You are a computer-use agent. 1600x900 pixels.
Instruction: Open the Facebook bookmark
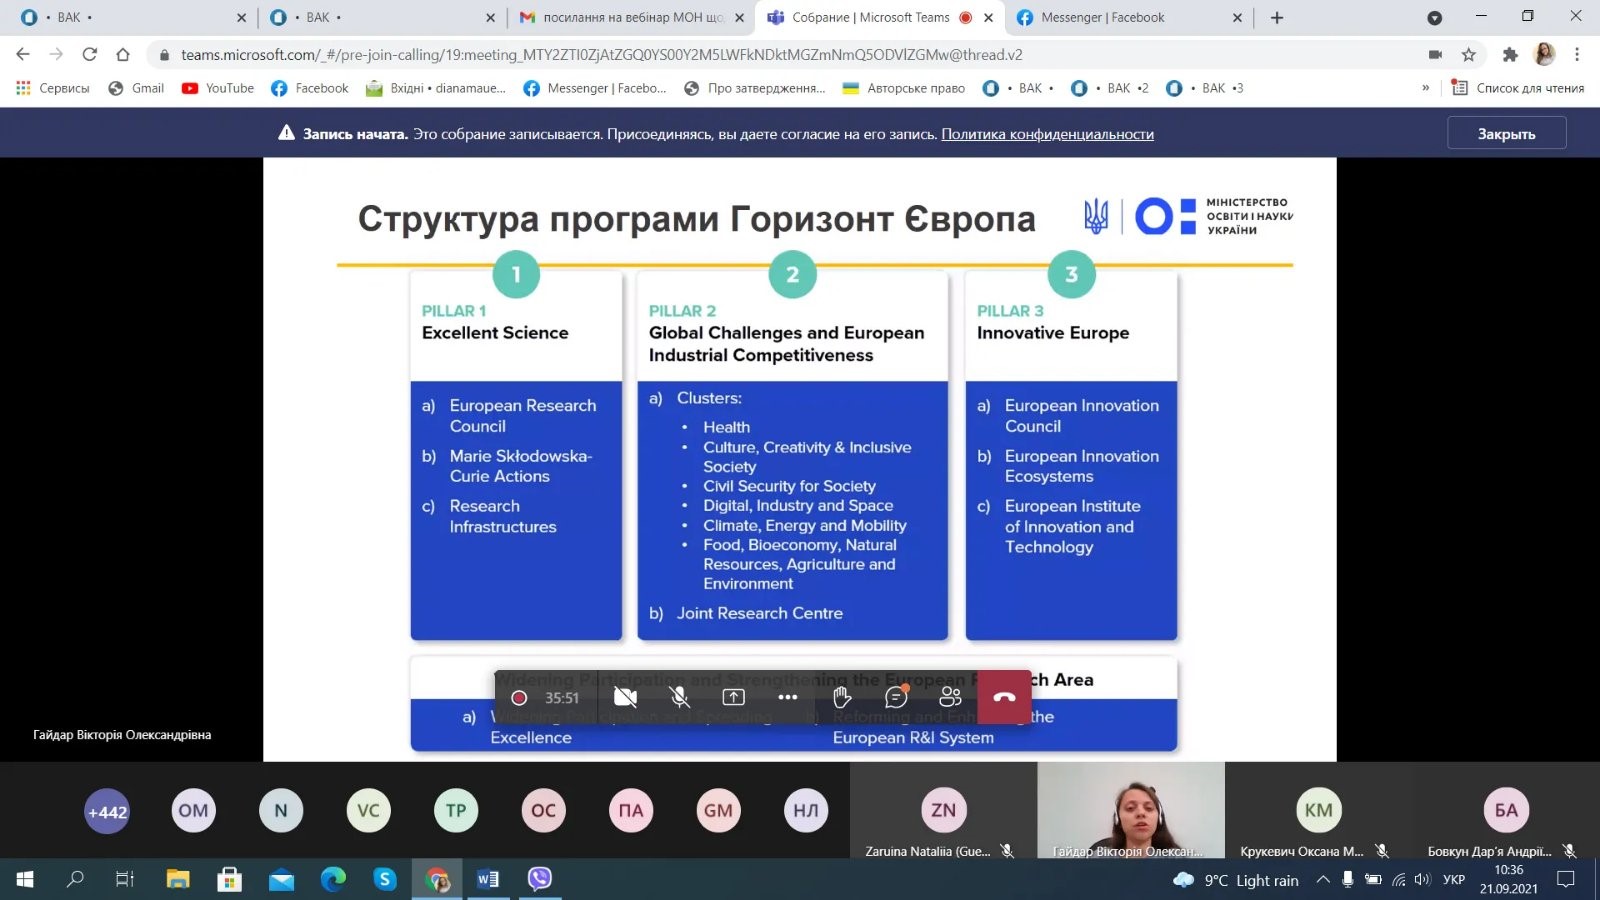pos(310,88)
